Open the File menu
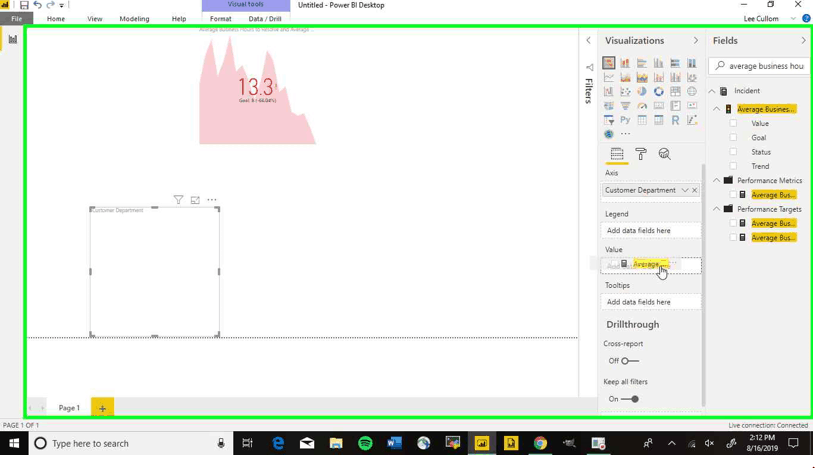This screenshot has width=815, height=468. (17, 19)
